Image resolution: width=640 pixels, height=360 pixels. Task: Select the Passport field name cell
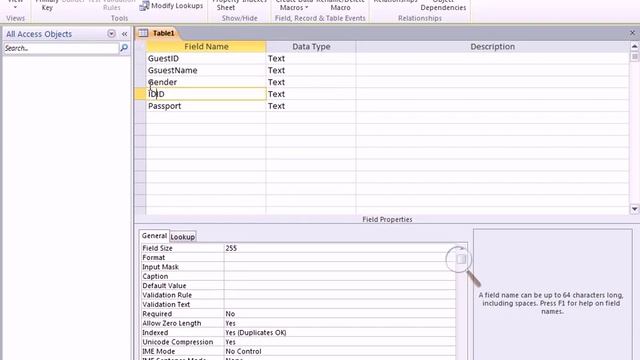click(206, 106)
